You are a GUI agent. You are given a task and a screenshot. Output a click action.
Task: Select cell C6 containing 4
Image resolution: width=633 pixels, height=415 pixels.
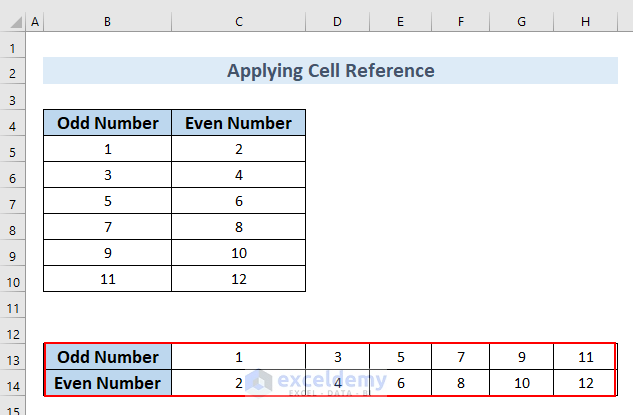click(x=238, y=176)
